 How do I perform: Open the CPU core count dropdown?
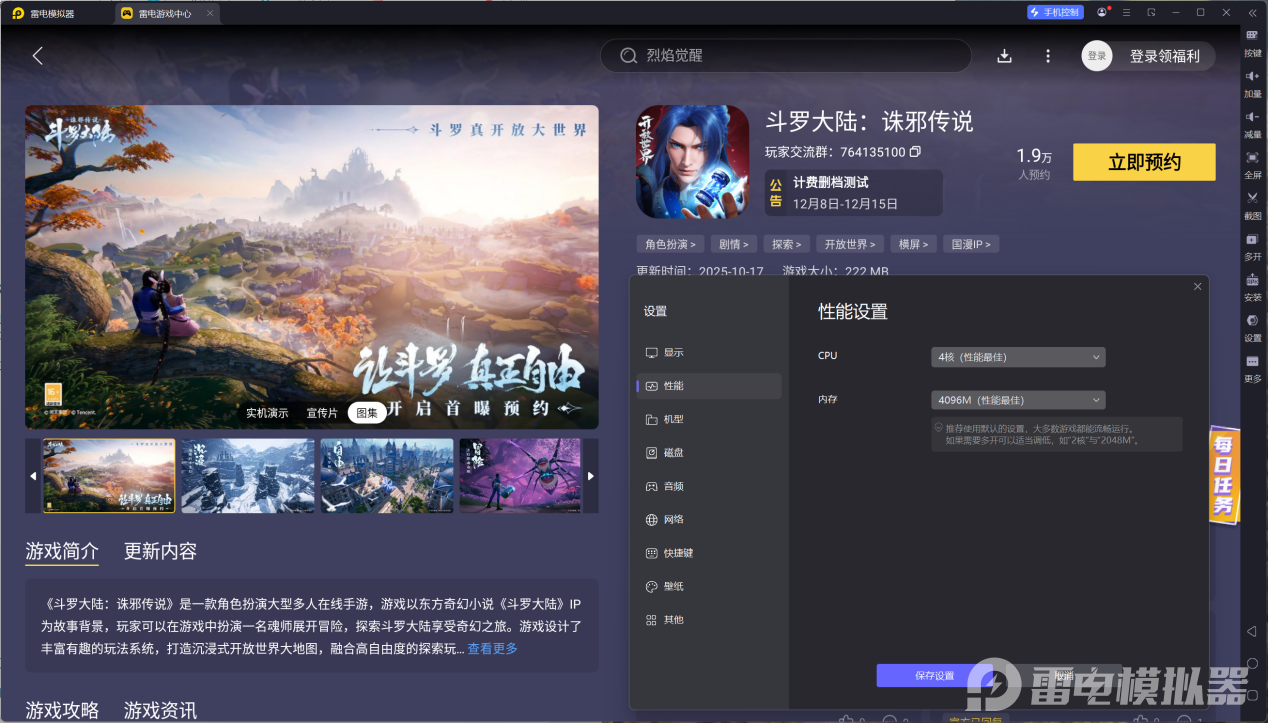click(1018, 357)
